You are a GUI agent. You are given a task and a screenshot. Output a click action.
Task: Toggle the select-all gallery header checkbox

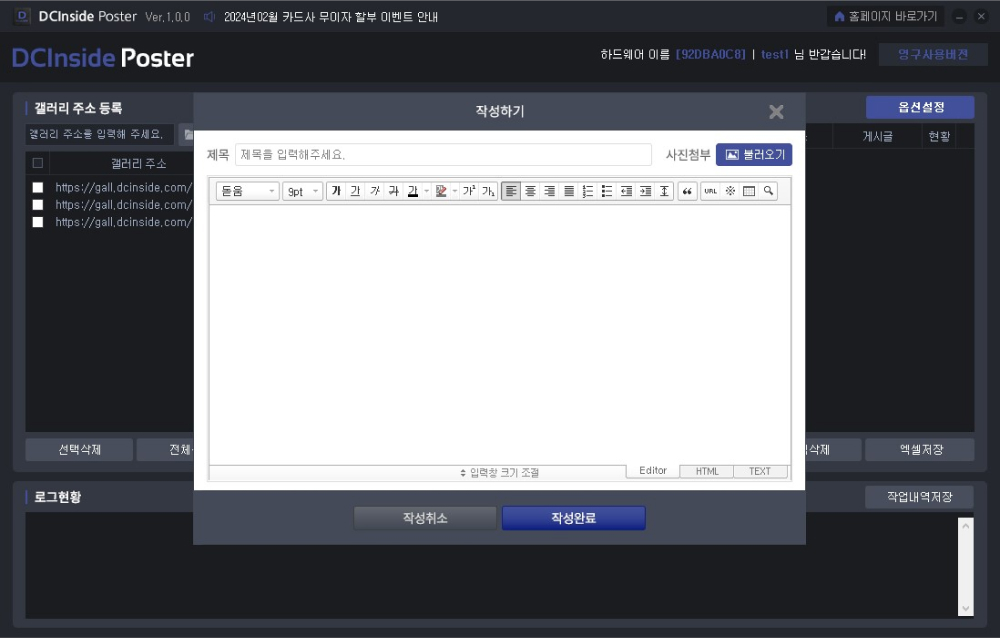point(38,163)
